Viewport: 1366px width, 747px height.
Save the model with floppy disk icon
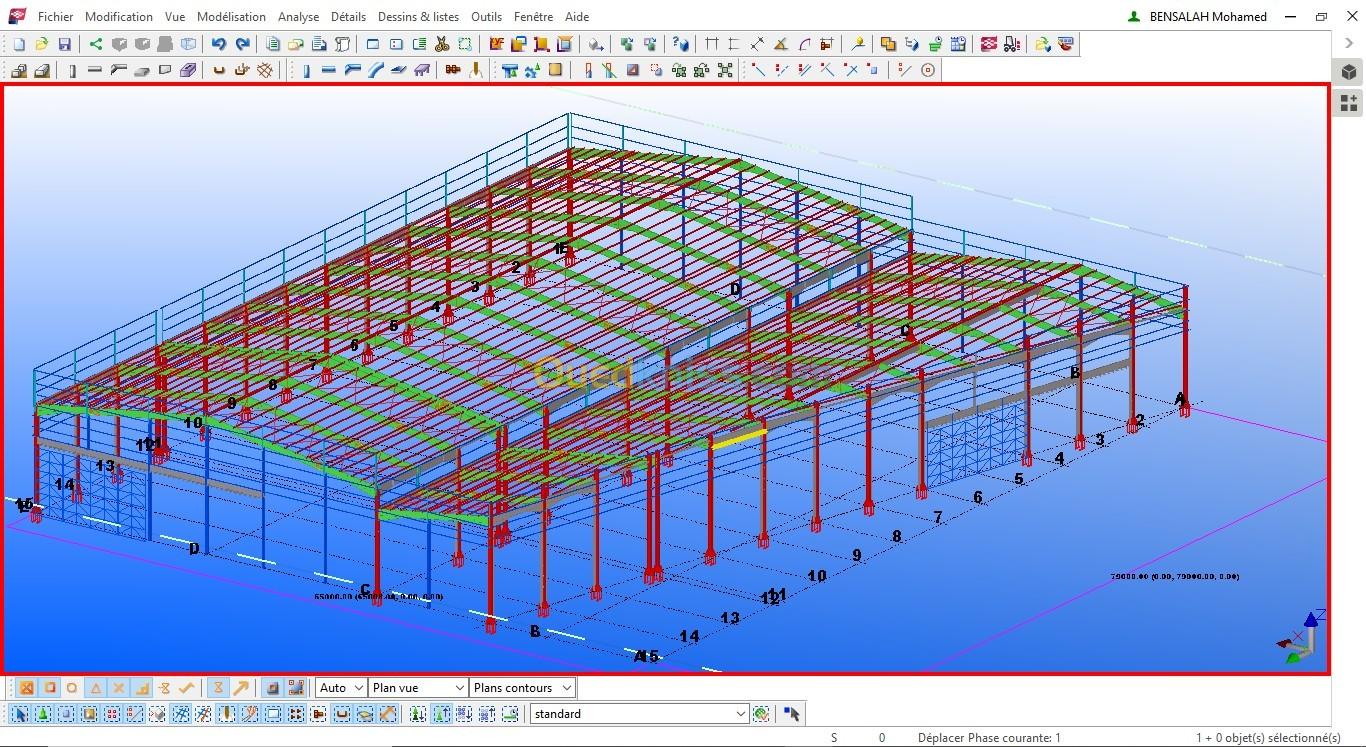pyautogui.click(x=64, y=44)
